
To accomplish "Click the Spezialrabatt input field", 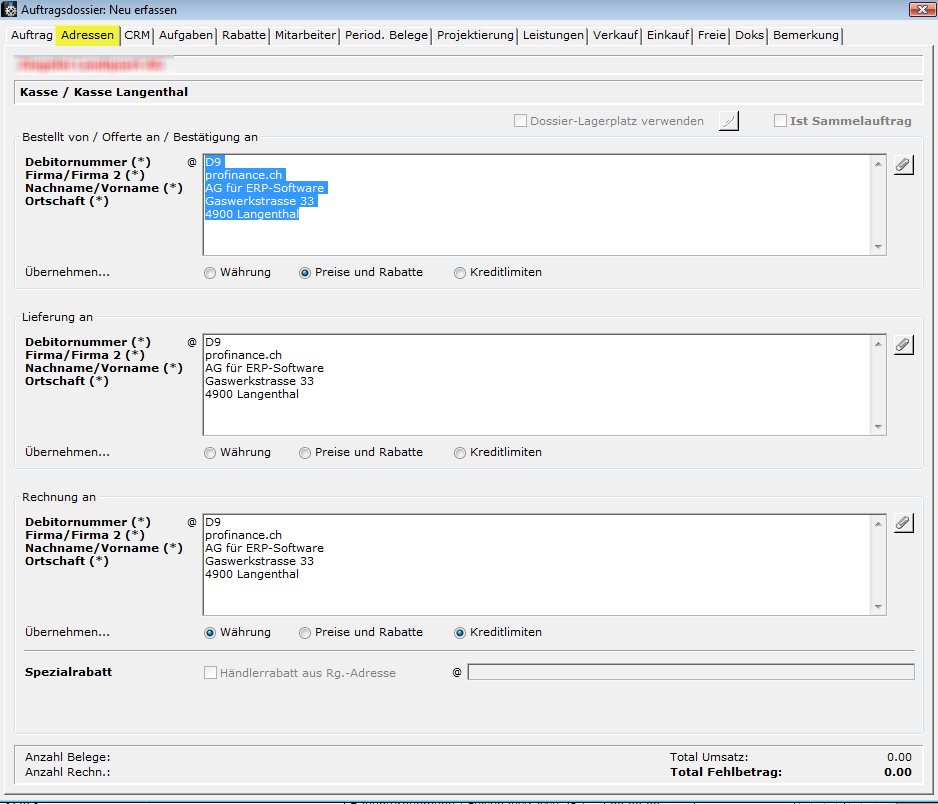I will pos(690,673).
